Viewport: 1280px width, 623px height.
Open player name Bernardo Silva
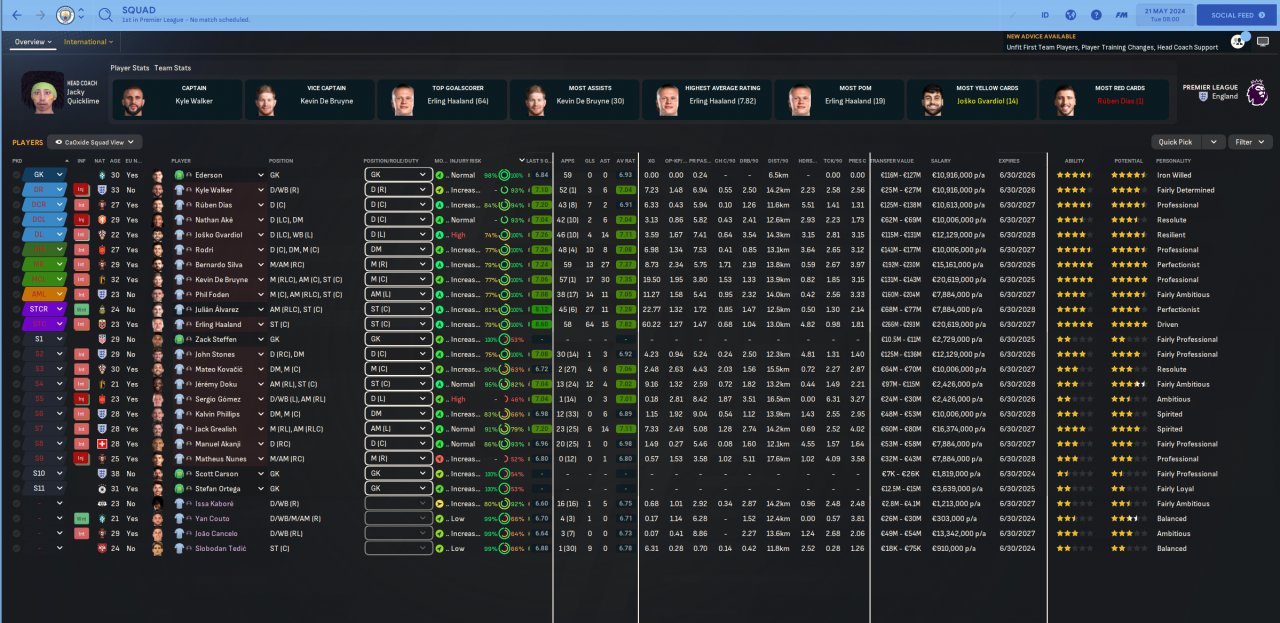click(x=220, y=265)
